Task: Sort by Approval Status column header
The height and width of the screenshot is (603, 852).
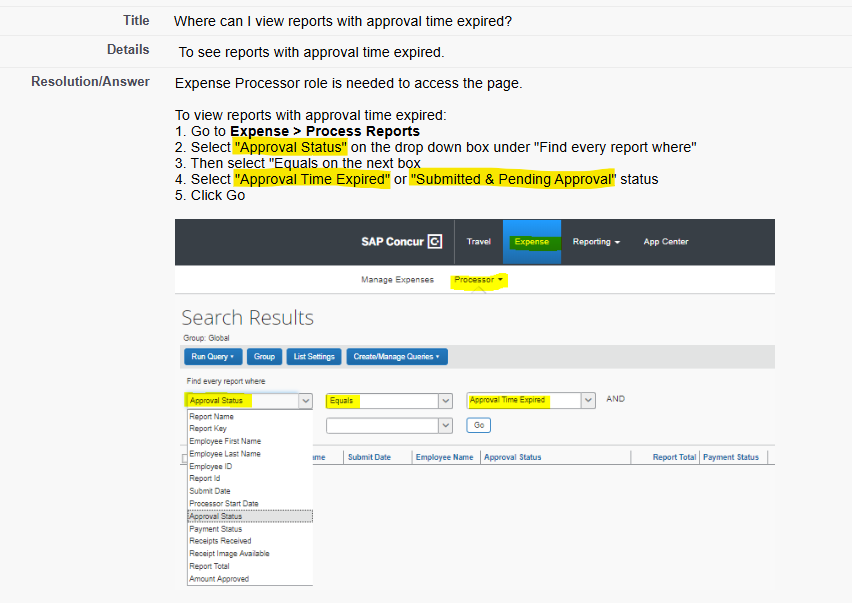Action: tap(512, 457)
